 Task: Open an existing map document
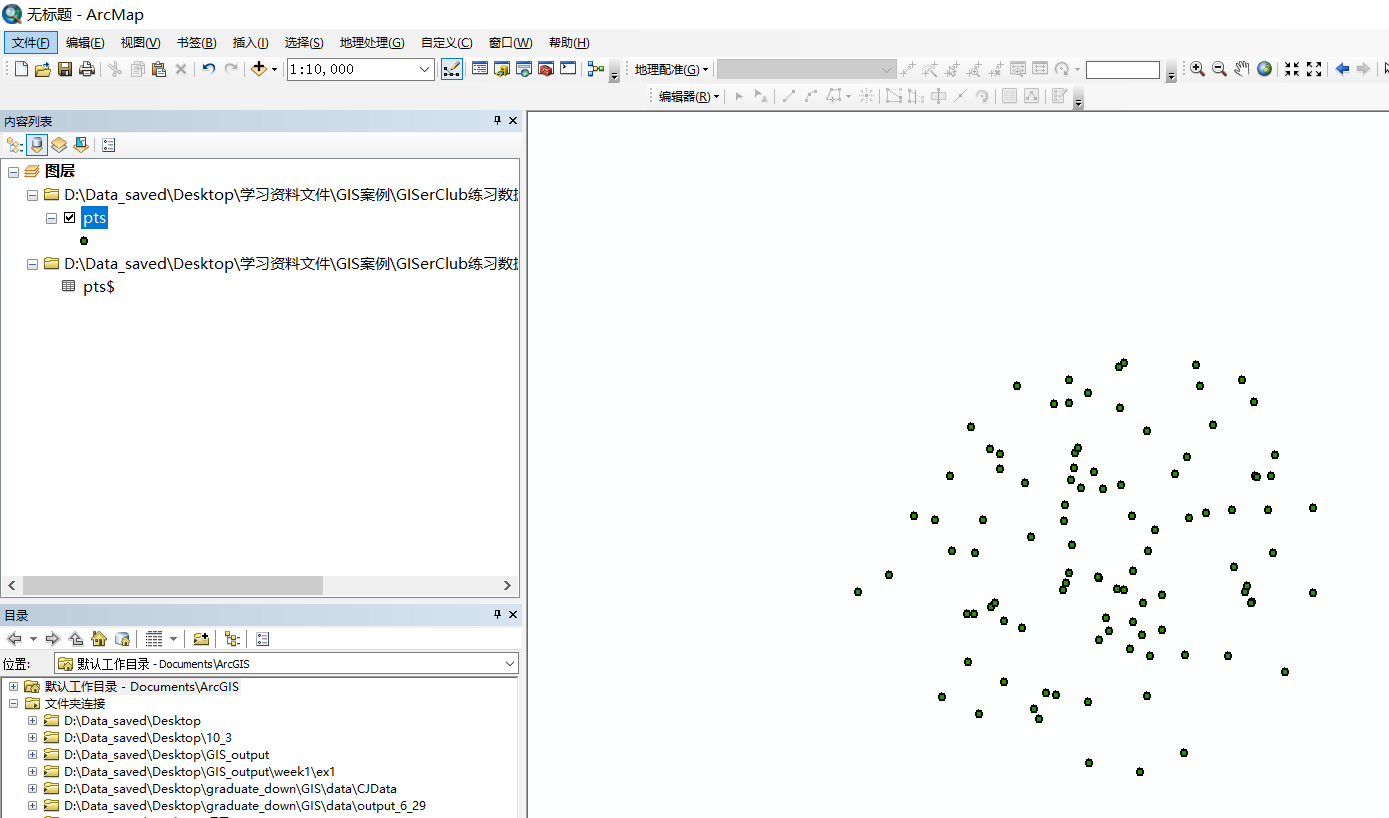(43, 69)
